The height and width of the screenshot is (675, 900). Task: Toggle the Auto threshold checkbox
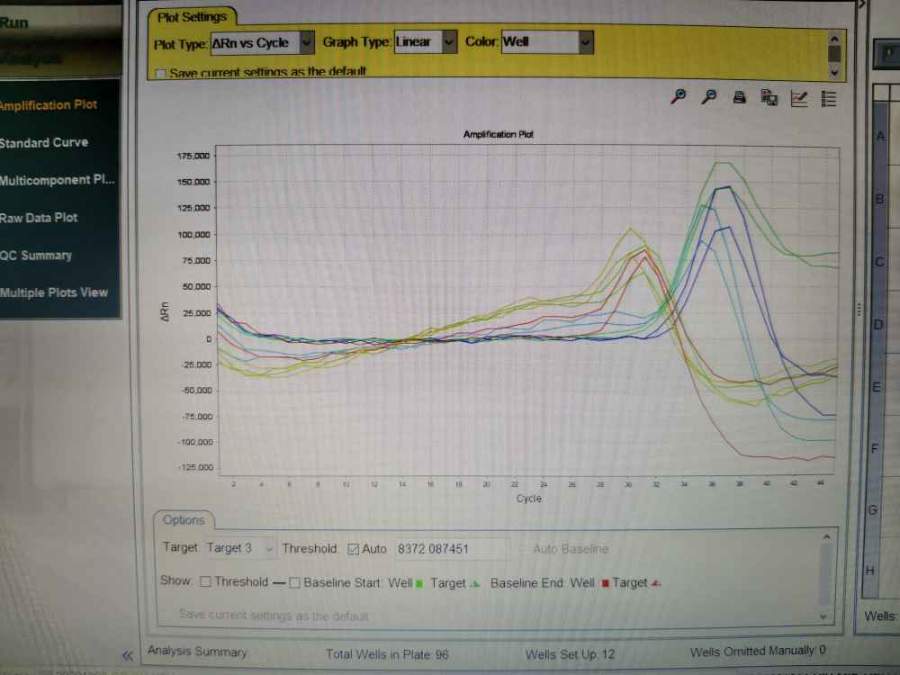pos(352,549)
